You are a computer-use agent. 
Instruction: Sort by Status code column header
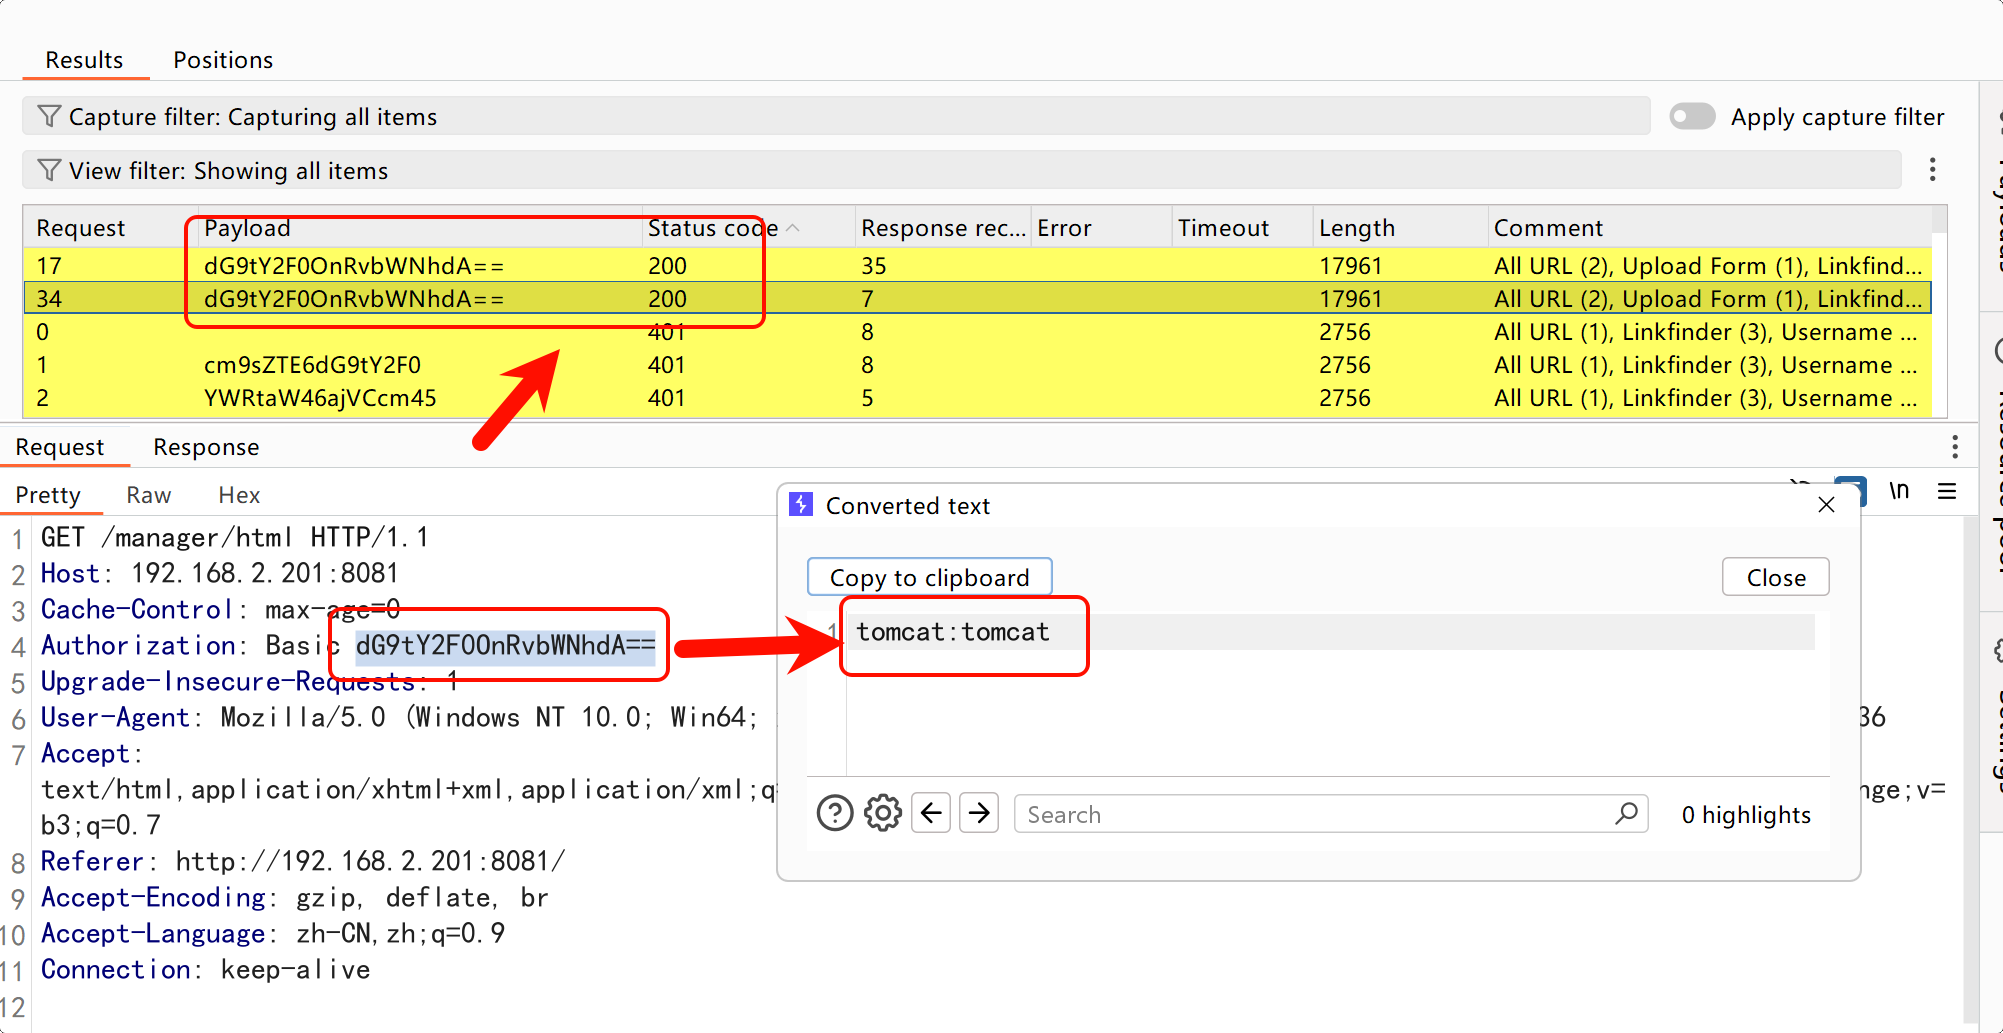(x=712, y=228)
